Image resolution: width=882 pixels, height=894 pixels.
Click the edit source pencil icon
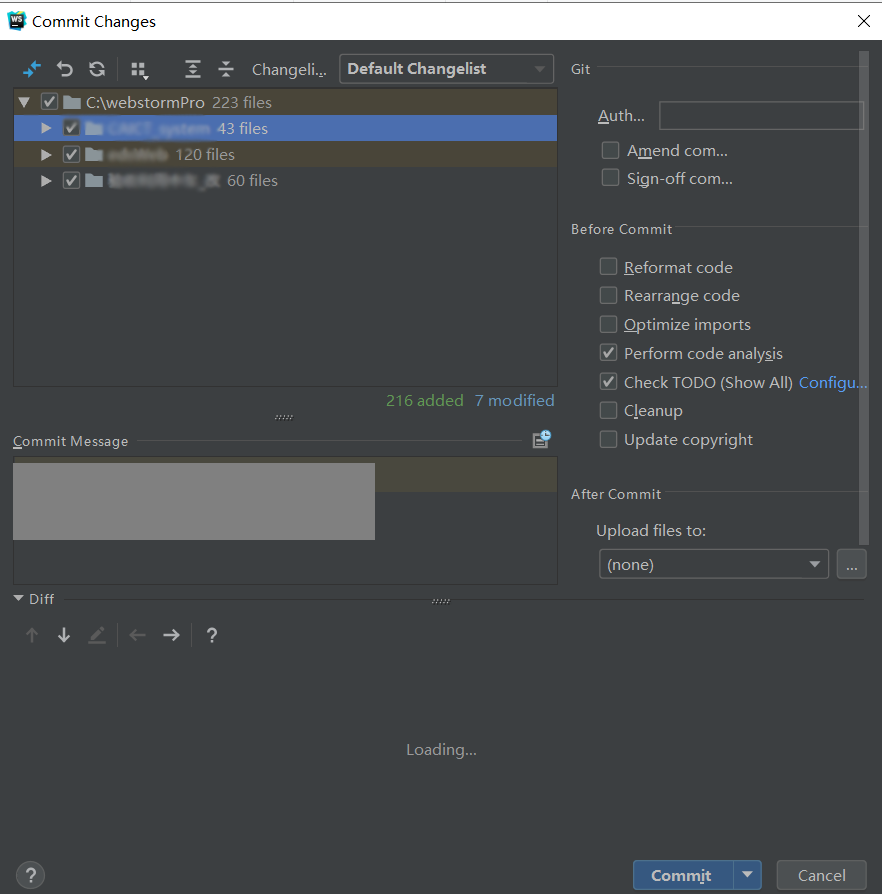(97, 635)
